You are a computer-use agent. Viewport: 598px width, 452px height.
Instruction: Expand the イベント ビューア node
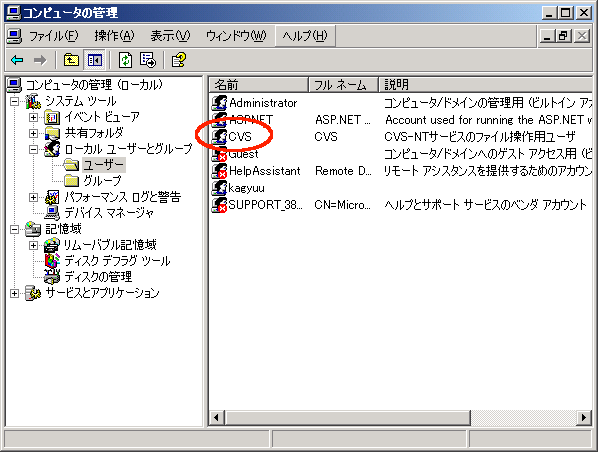click(34, 117)
